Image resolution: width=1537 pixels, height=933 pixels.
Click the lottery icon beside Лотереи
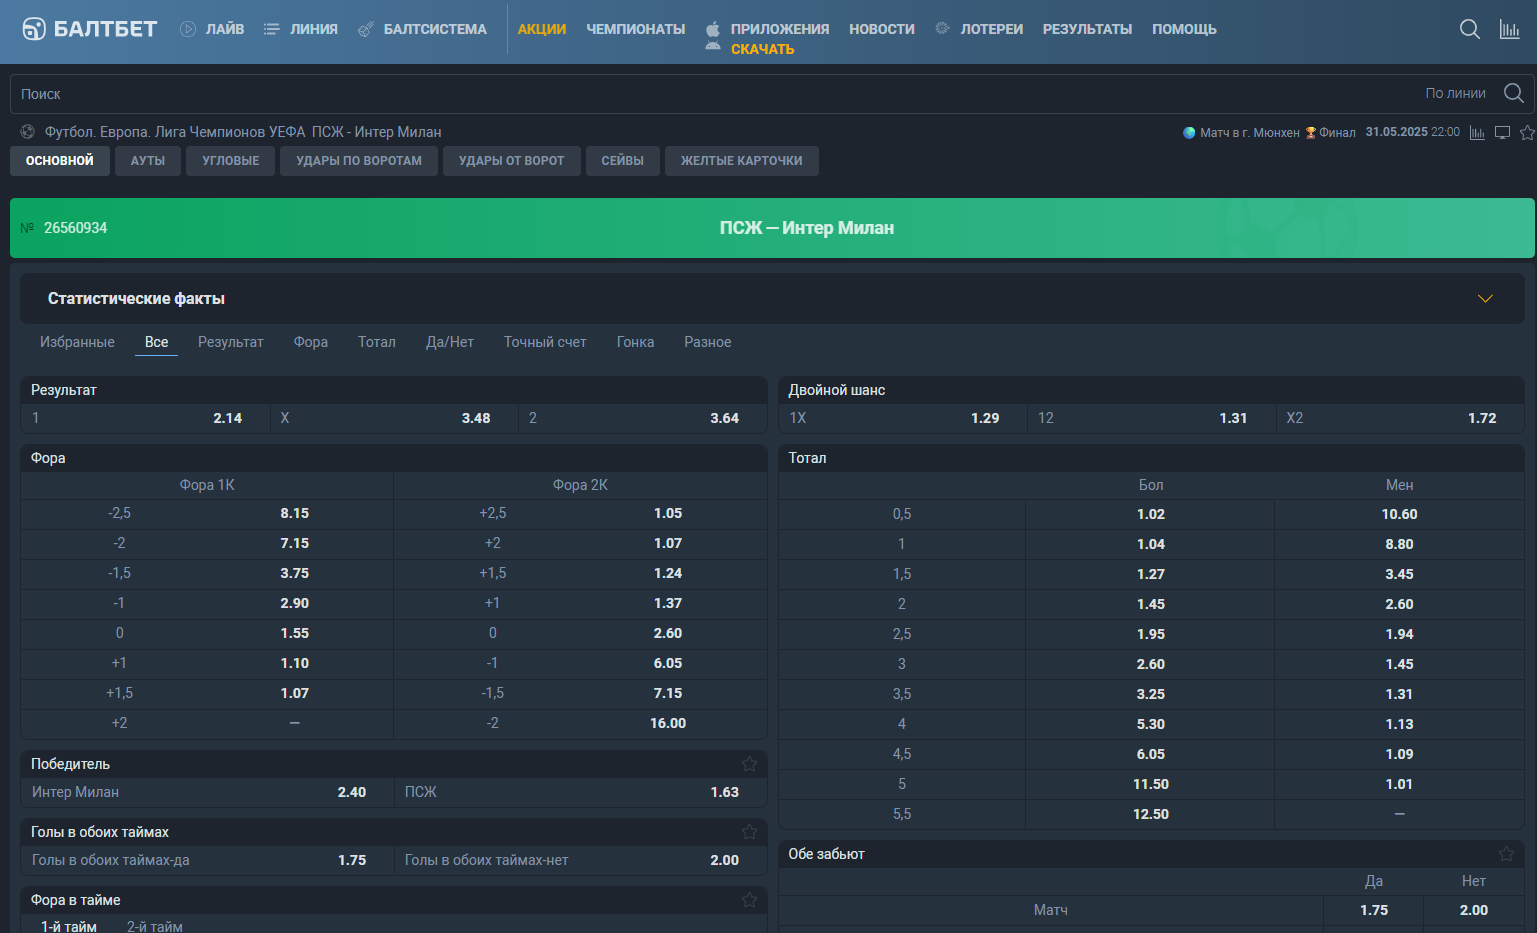pos(942,28)
